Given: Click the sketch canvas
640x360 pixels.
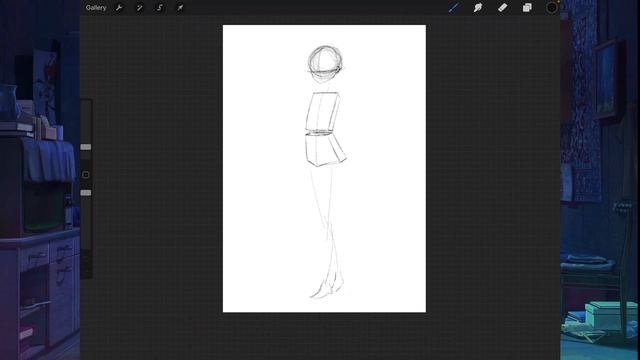Looking at the screenshot, I should pos(324,169).
